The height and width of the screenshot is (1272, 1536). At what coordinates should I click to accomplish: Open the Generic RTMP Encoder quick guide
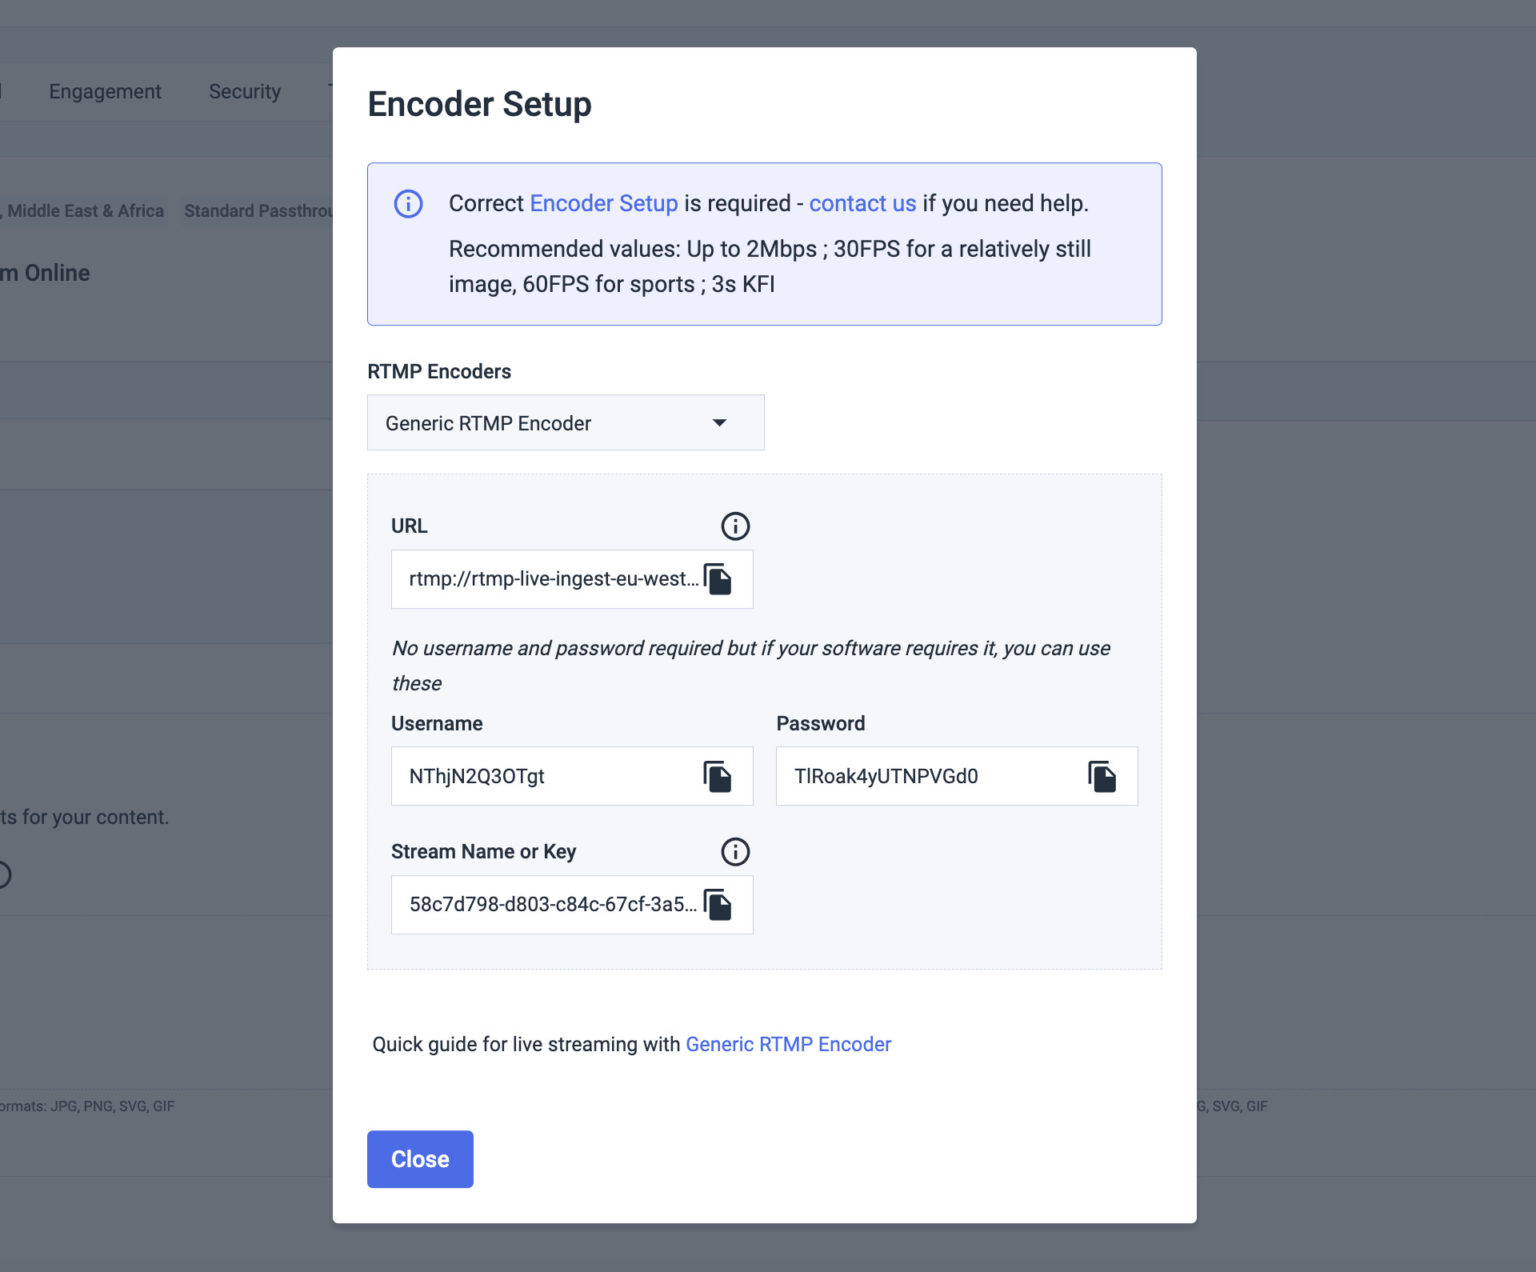click(788, 1044)
